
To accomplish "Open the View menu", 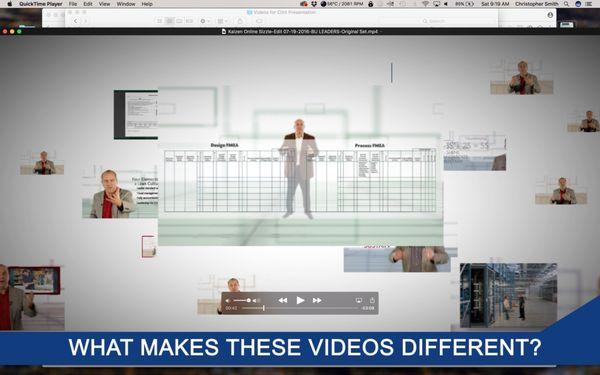I will click(x=104, y=4).
